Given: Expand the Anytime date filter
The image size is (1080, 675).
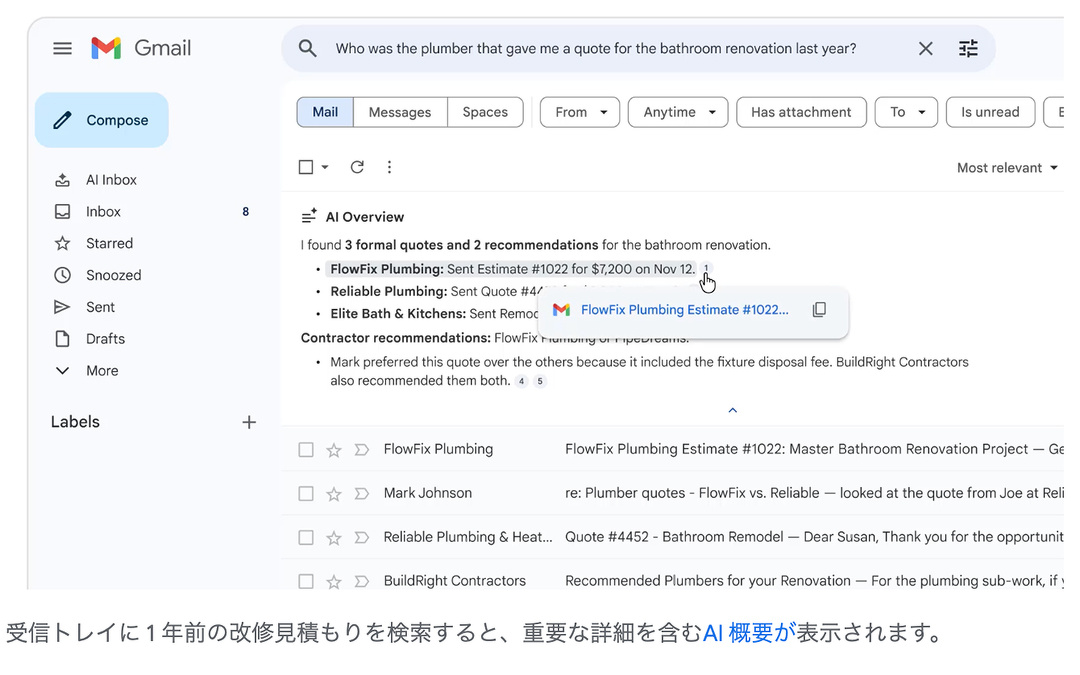Looking at the screenshot, I should pyautogui.click(x=678, y=112).
